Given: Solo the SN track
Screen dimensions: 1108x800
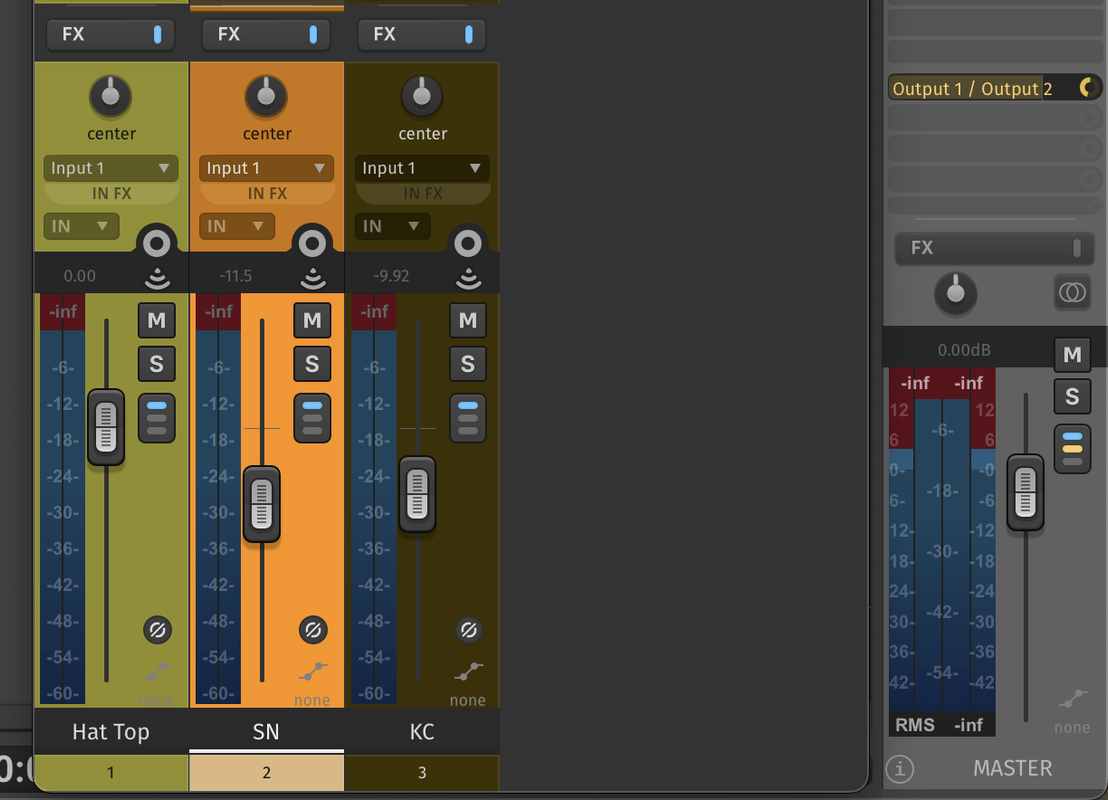Looking at the screenshot, I should coord(312,364).
